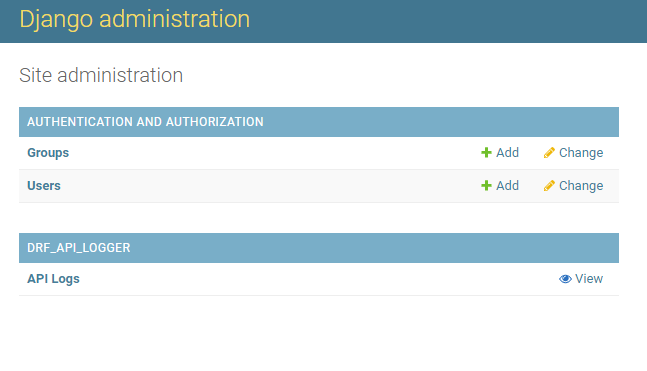Click the empty dark blue header bar area
Screen dimensions: 647x371
point(446,21)
